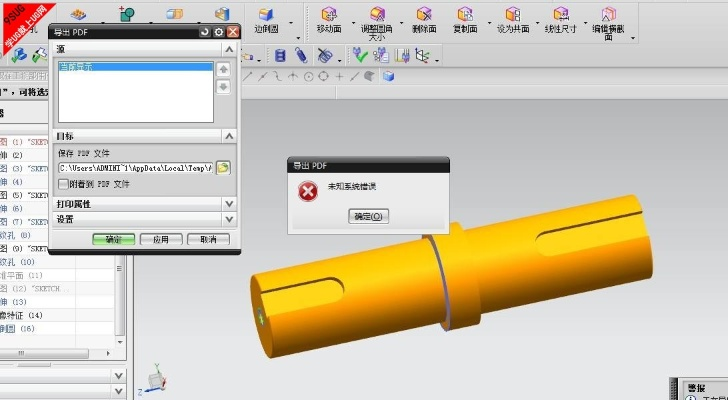Click the 移动面 (Move Face) icon
Screen dimensions: 728x400
tap(330, 14)
